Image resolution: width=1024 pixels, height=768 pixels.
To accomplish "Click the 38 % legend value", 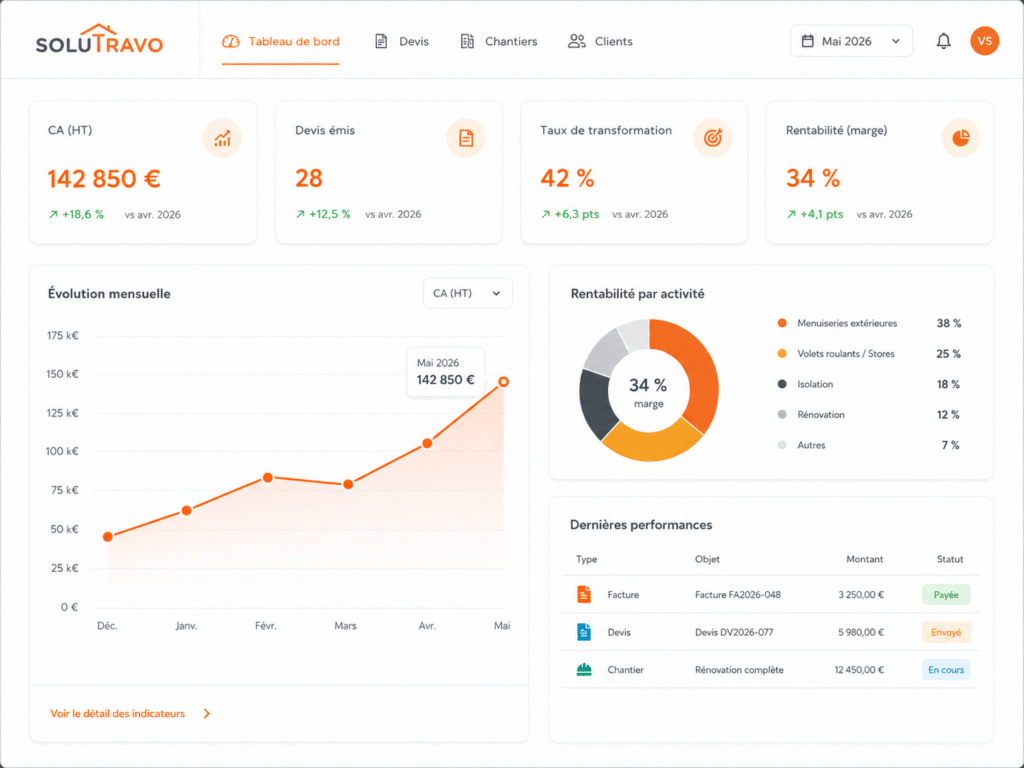I will [949, 323].
